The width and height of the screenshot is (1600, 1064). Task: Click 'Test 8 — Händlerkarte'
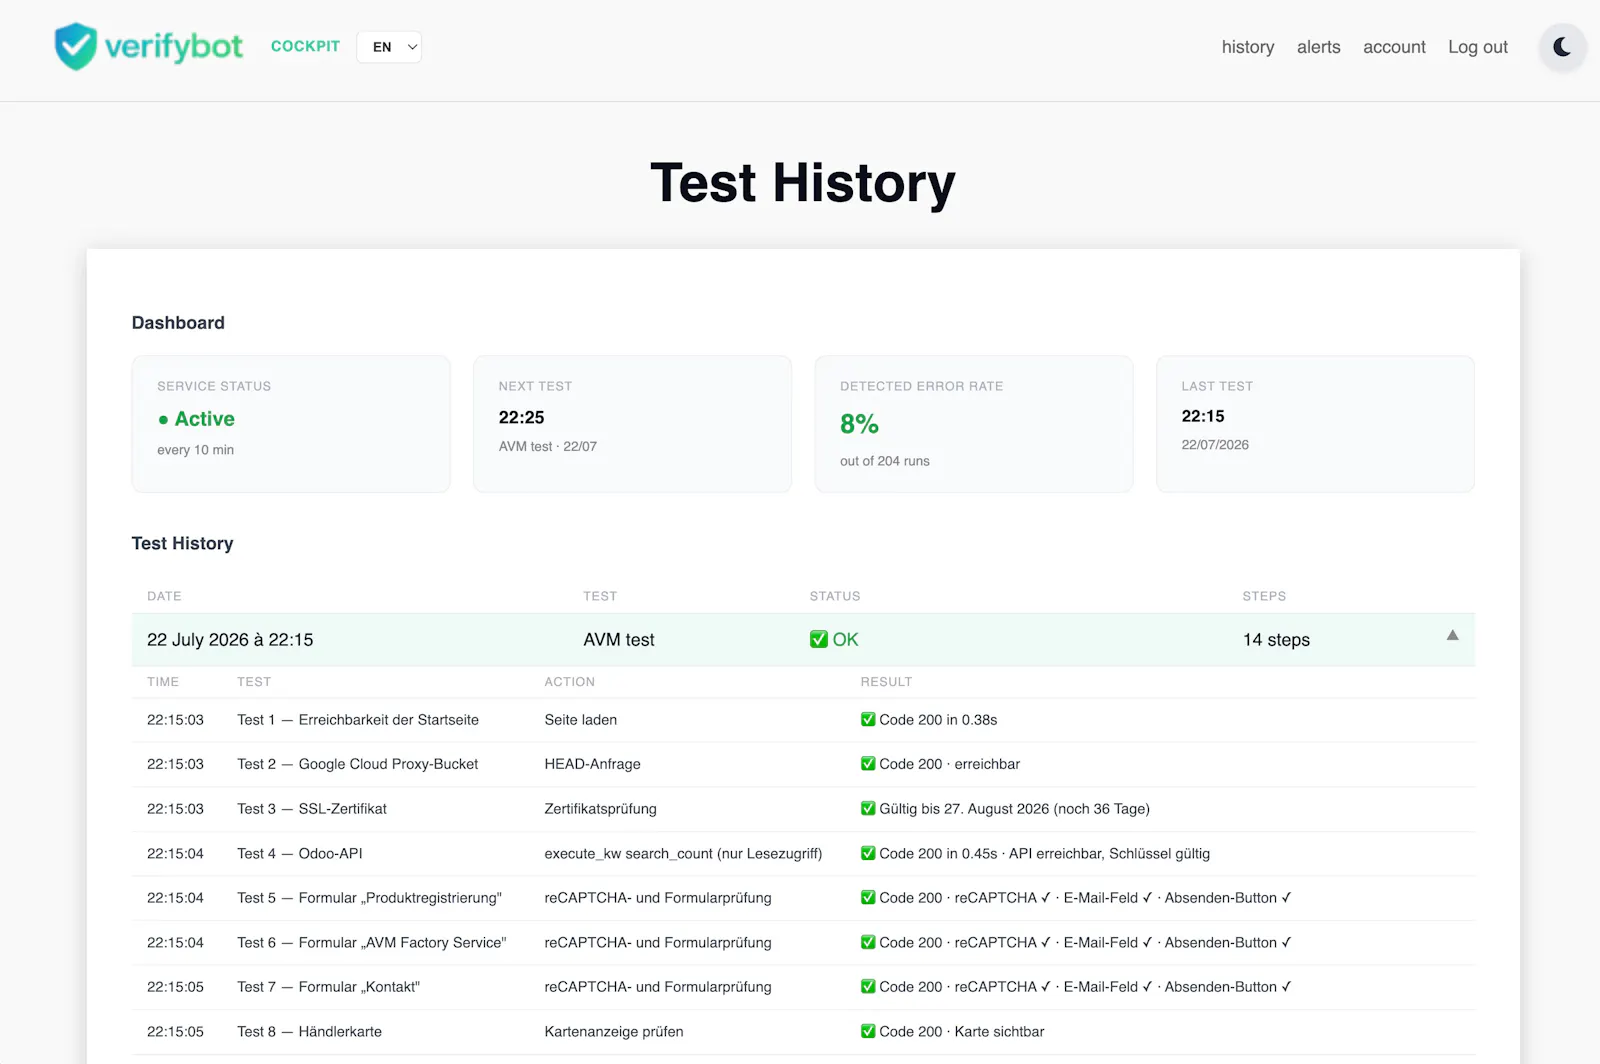click(309, 1032)
